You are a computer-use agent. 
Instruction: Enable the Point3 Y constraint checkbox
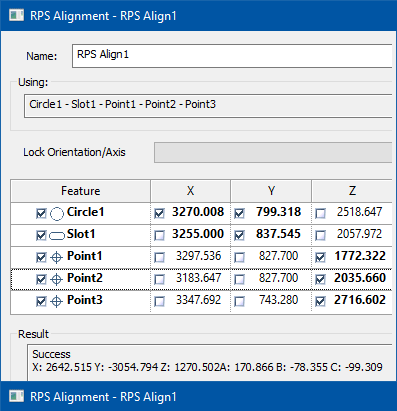click(239, 301)
